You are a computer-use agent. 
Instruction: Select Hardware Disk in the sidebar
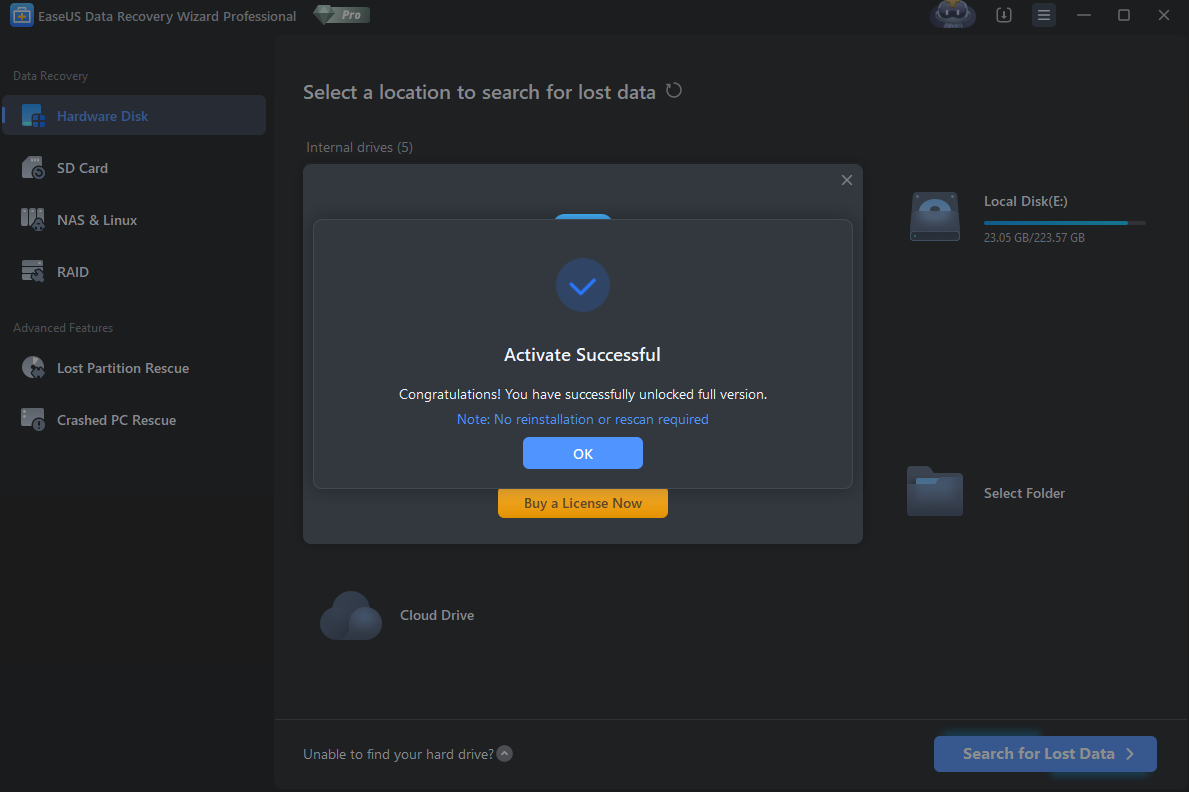coord(134,115)
